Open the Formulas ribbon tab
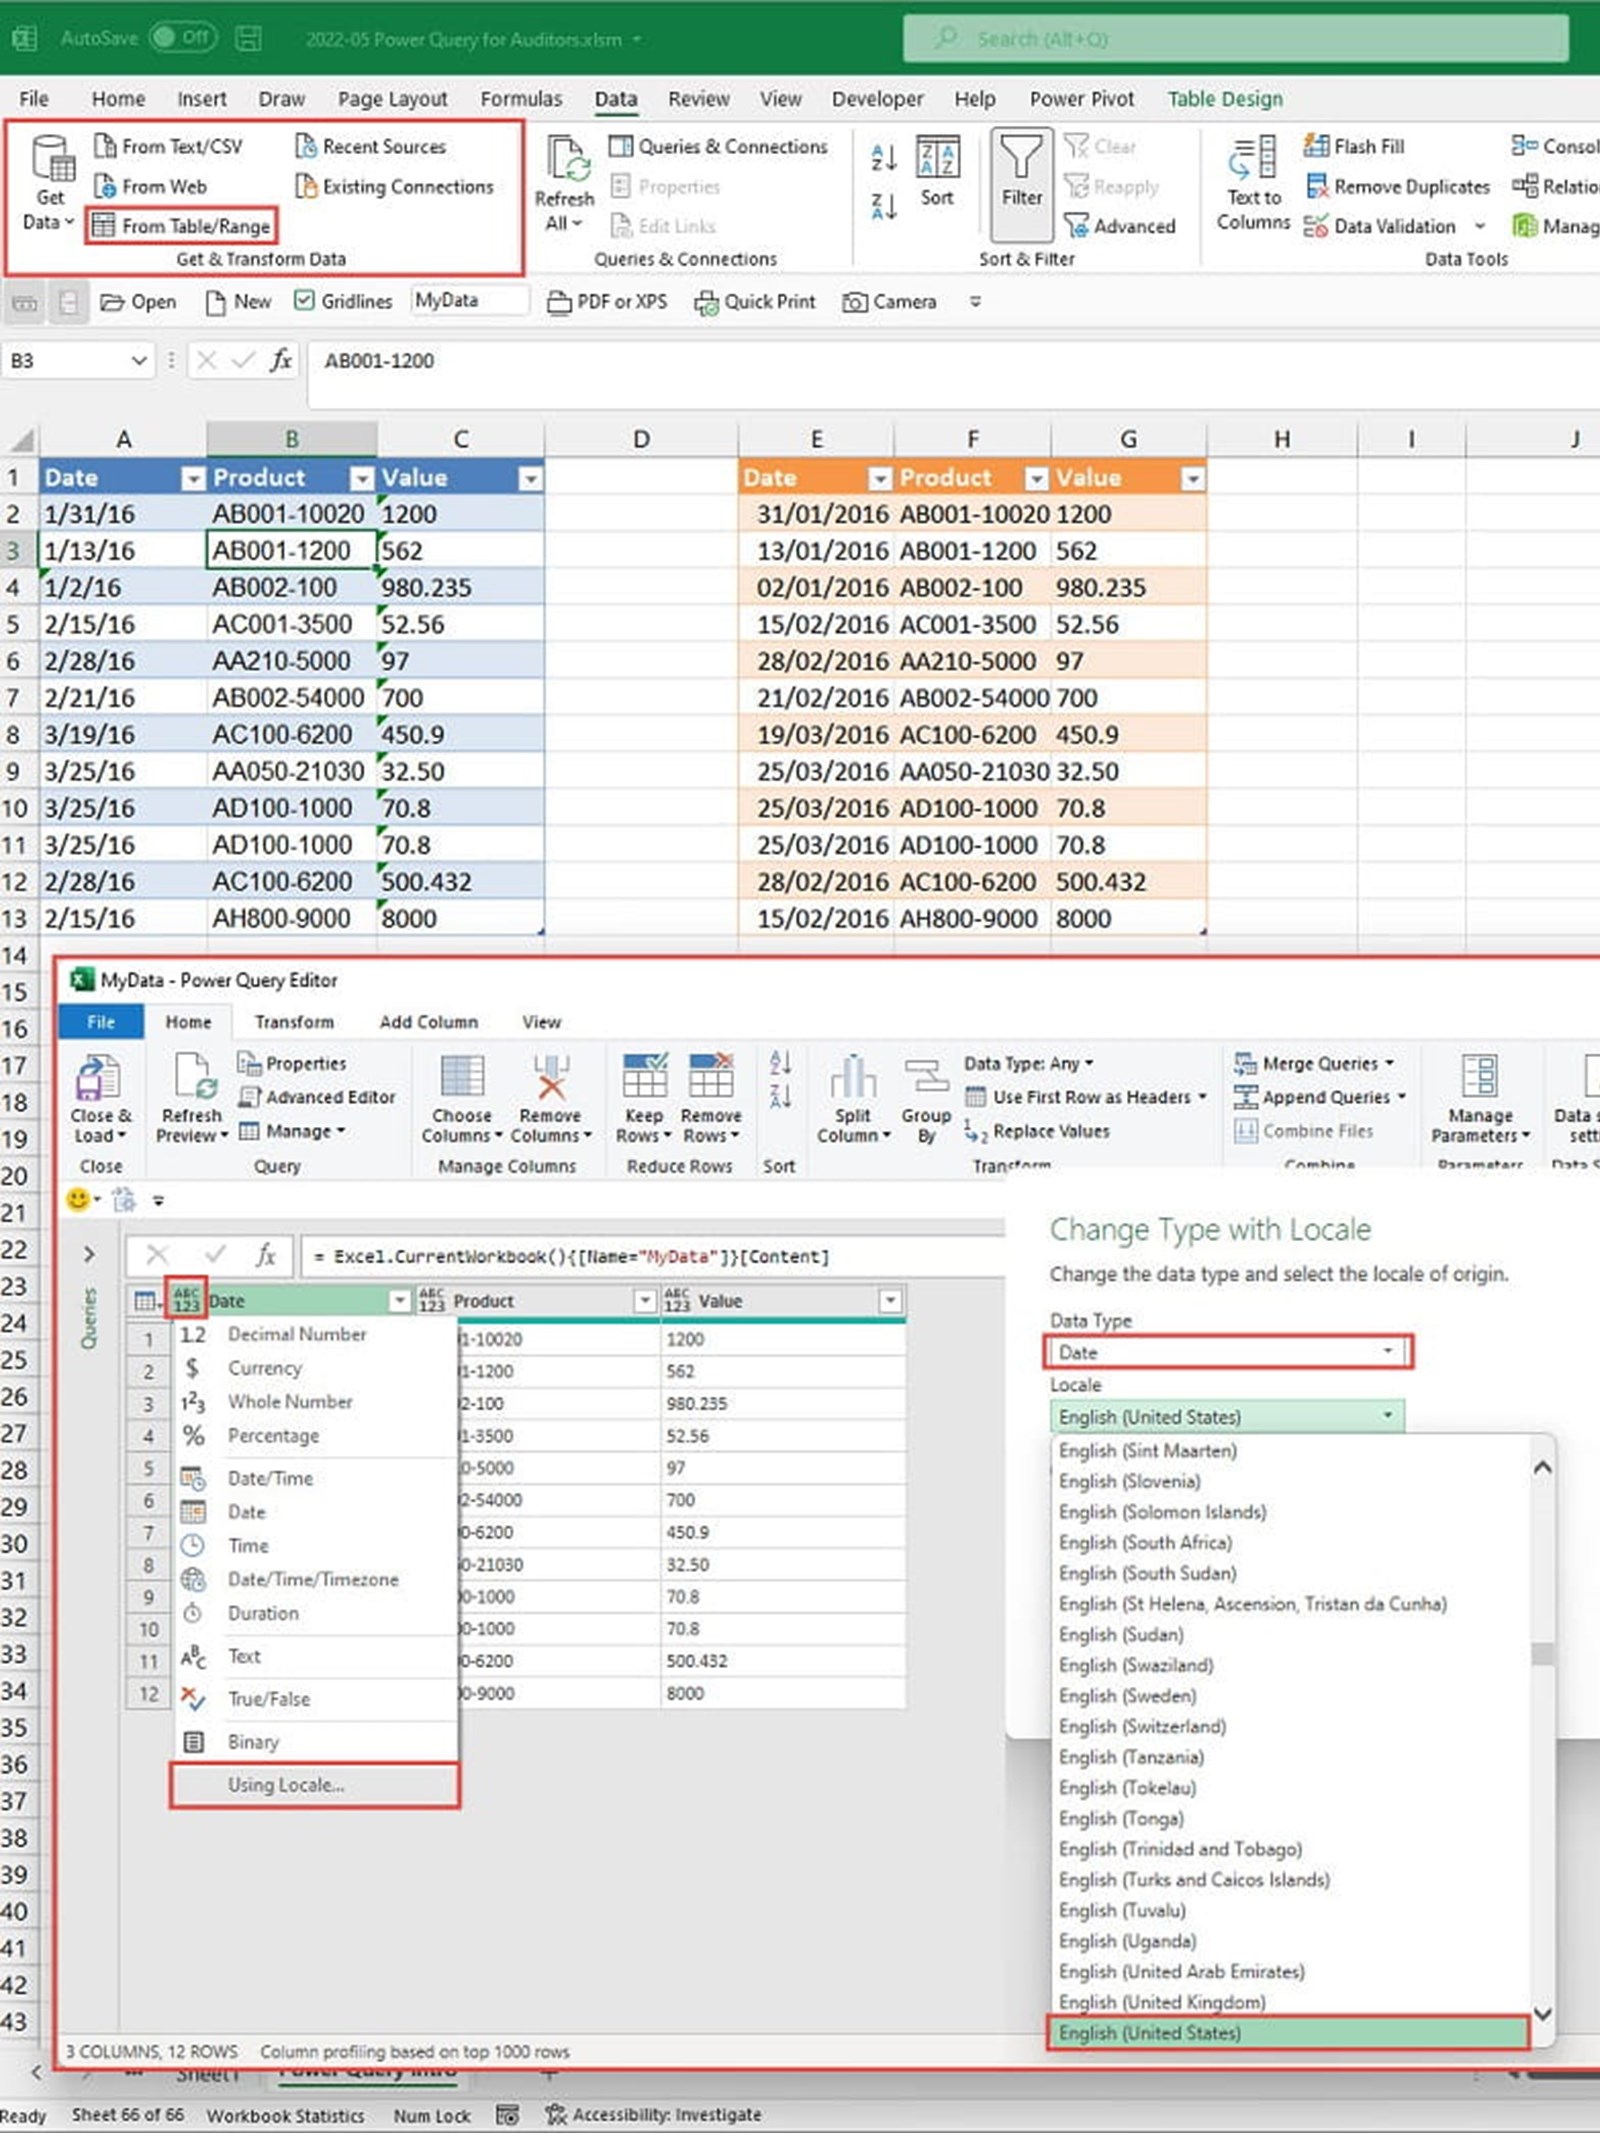The image size is (1600, 2133). (x=521, y=99)
